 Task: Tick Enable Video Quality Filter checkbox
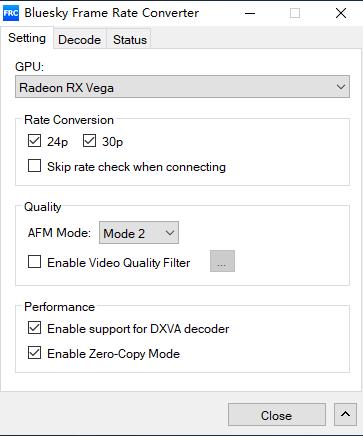click(34, 262)
